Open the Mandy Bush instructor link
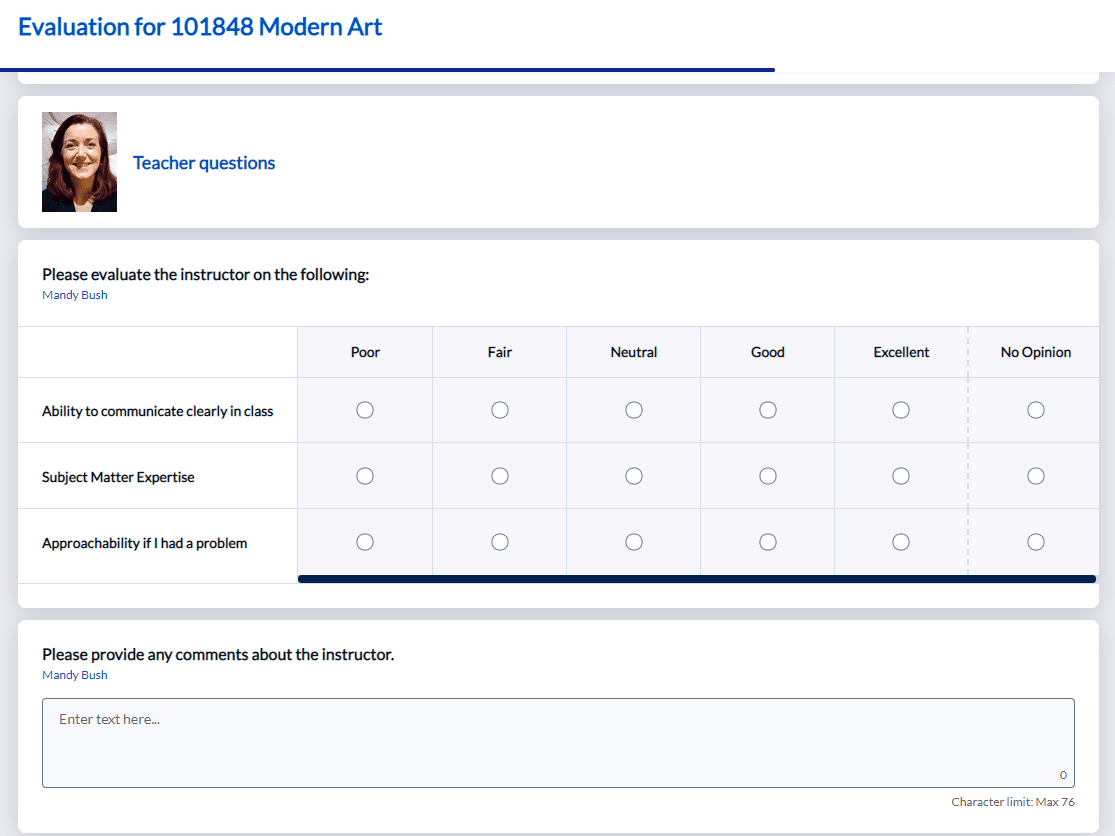1115x836 pixels. pyautogui.click(x=74, y=294)
